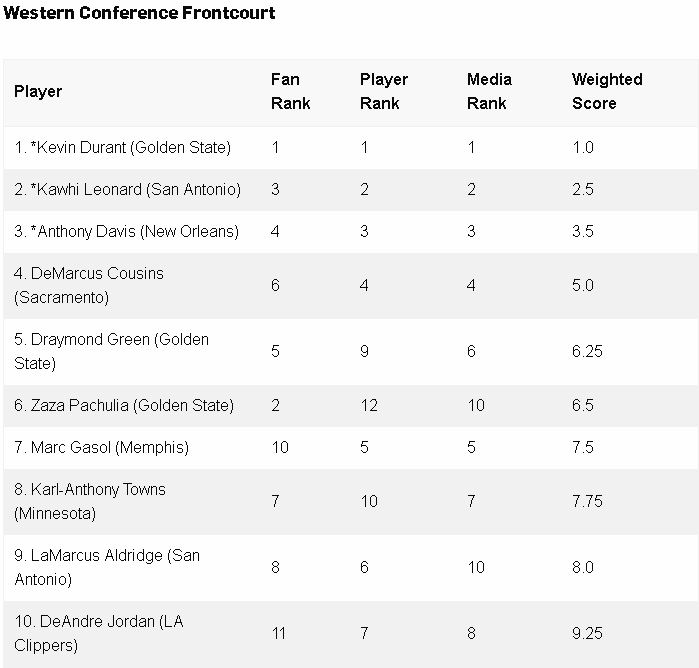699x668 pixels.
Task: Click the Fan Rank column header
Action: (291, 91)
